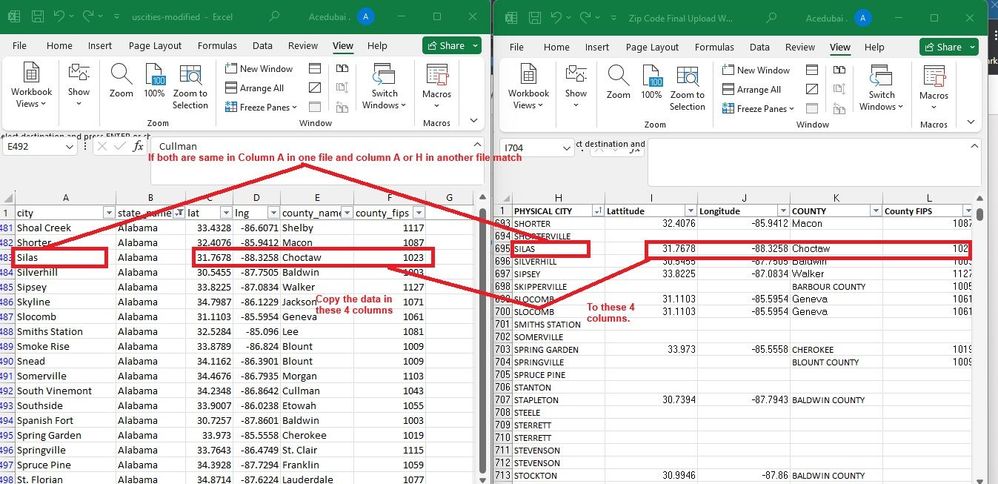Expand Name Box dropdown showing I704
This screenshot has height=484, width=998.
pyautogui.click(x=567, y=148)
